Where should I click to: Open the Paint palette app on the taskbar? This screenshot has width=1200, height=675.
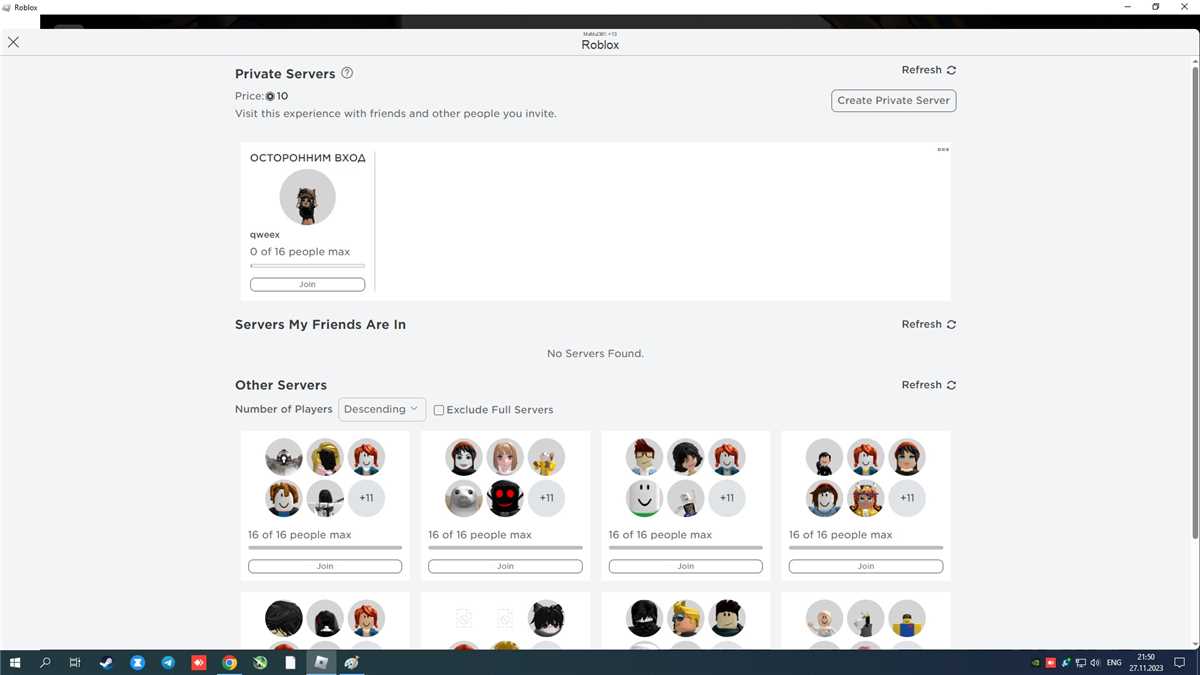352,662
